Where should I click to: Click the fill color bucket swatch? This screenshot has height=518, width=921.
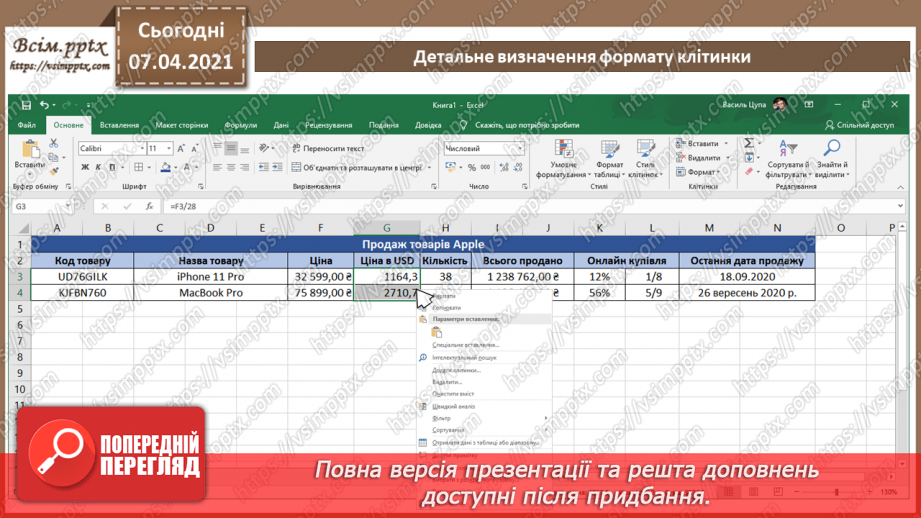(x=166, y=167)
